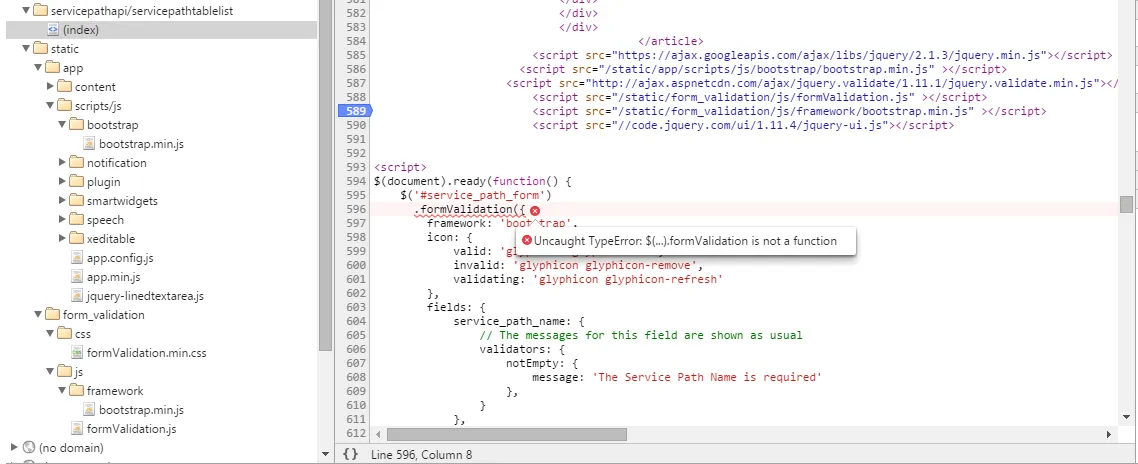Open bootstrap.min.js in framework folder
This screenshot has width=1138, height=464.
(x=142, y=410)
